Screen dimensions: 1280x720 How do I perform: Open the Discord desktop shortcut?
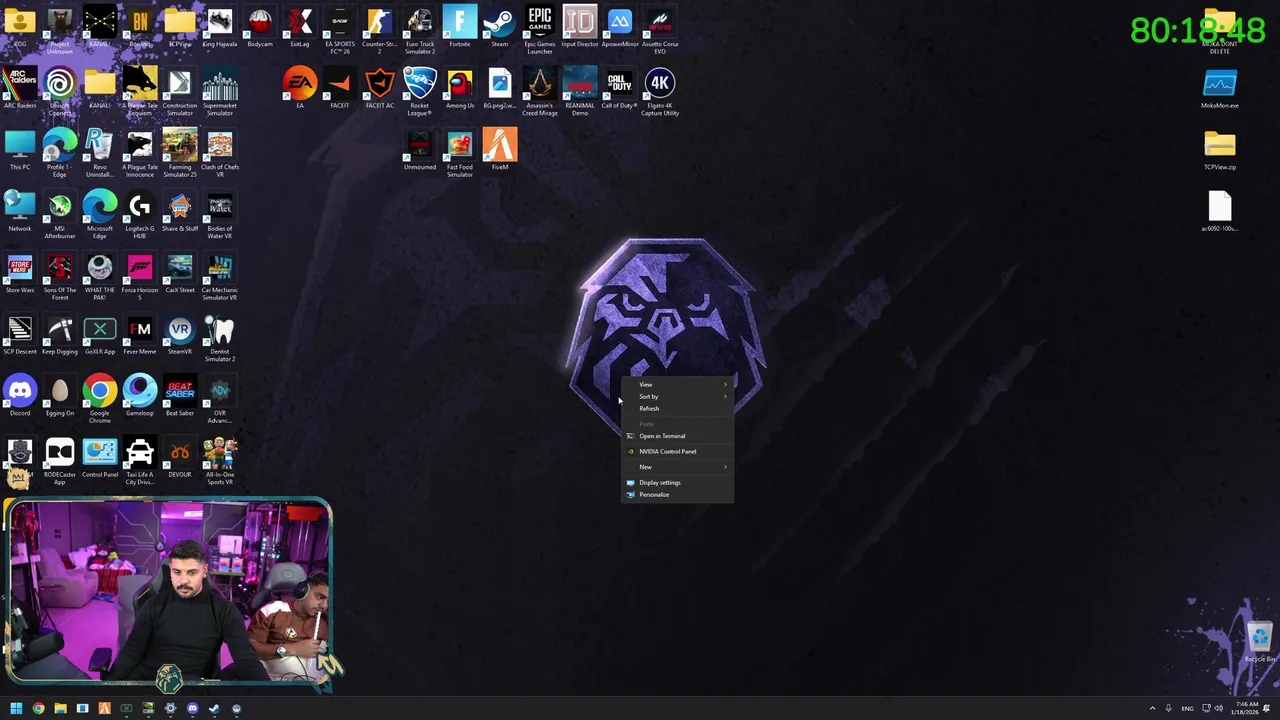point(20,396)
